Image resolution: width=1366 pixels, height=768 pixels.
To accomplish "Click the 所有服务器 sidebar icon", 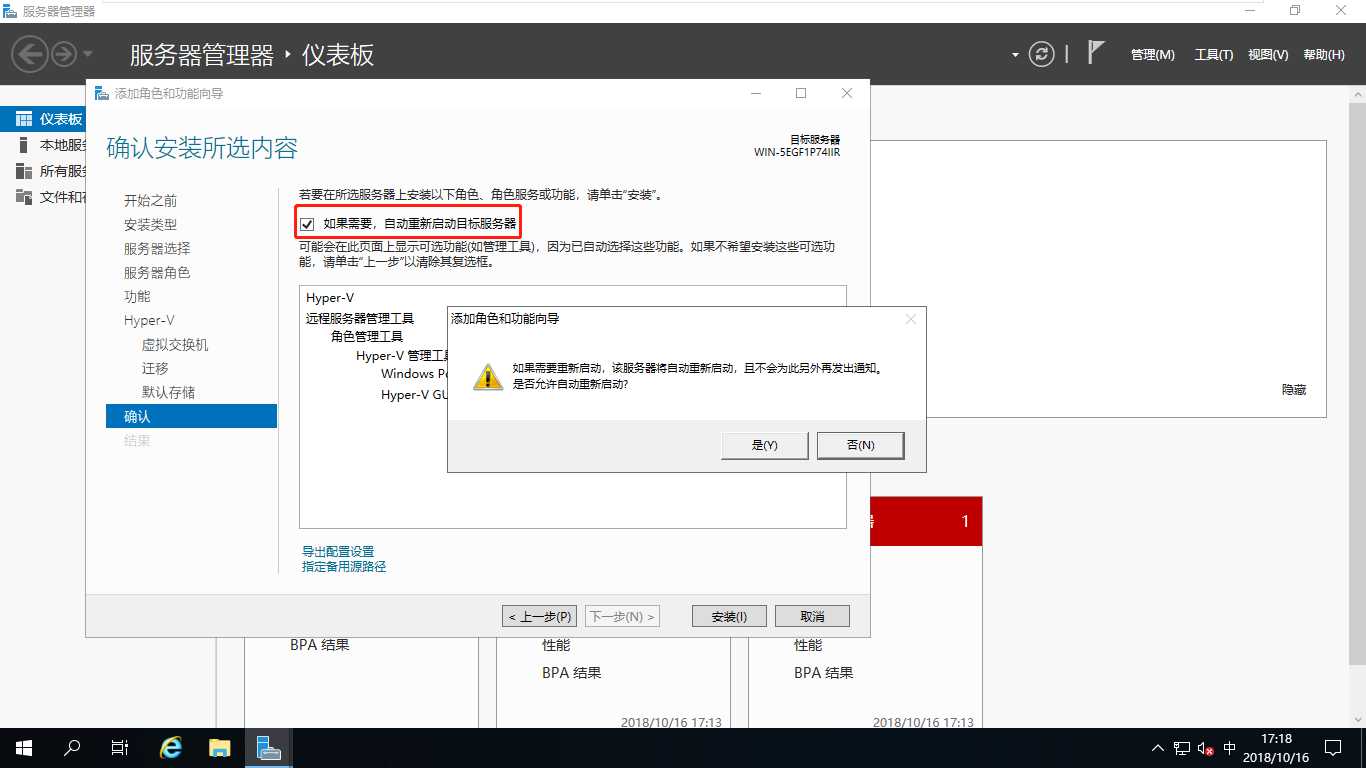I will [x=24, y=171].
